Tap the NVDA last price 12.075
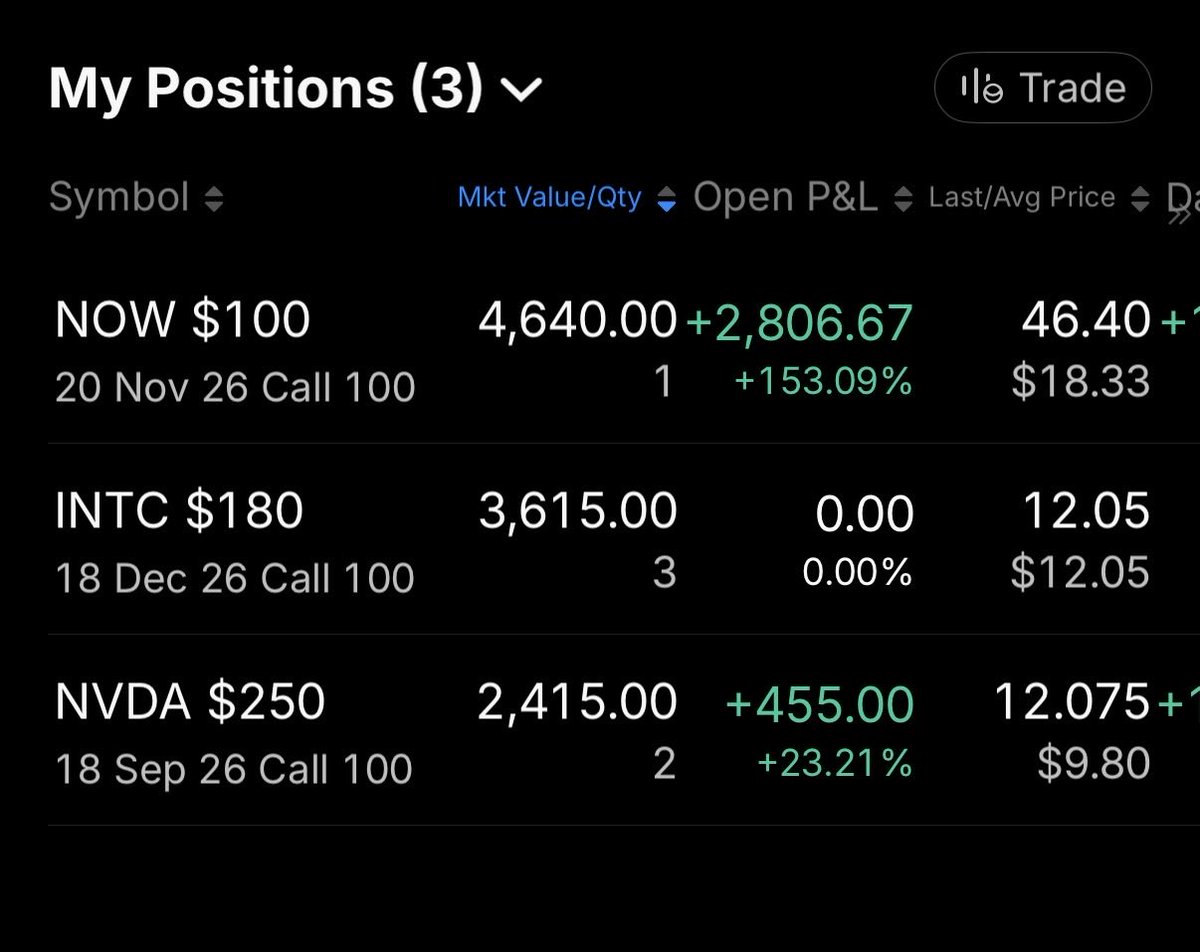Screen dimensions: 1200x952 (x=1072, y=702)
